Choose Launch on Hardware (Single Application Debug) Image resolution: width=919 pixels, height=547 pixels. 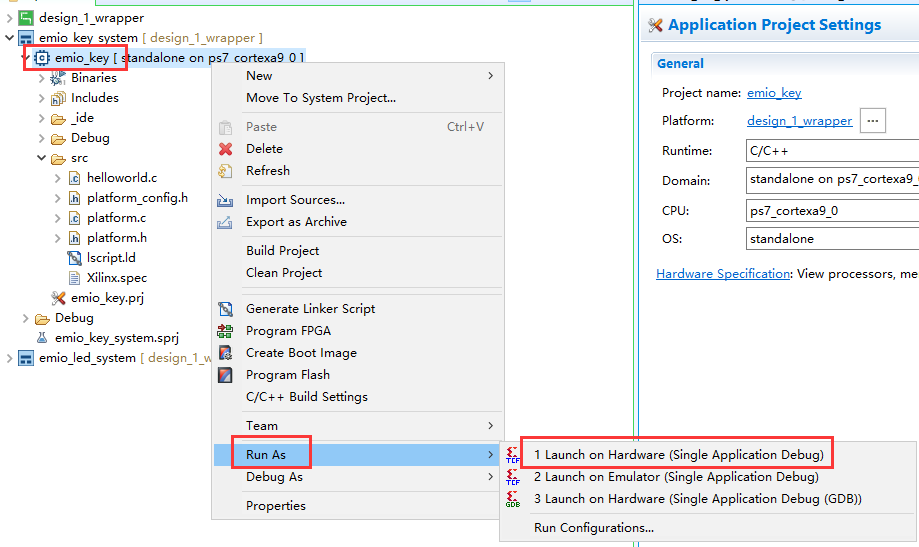coord(708,455)
